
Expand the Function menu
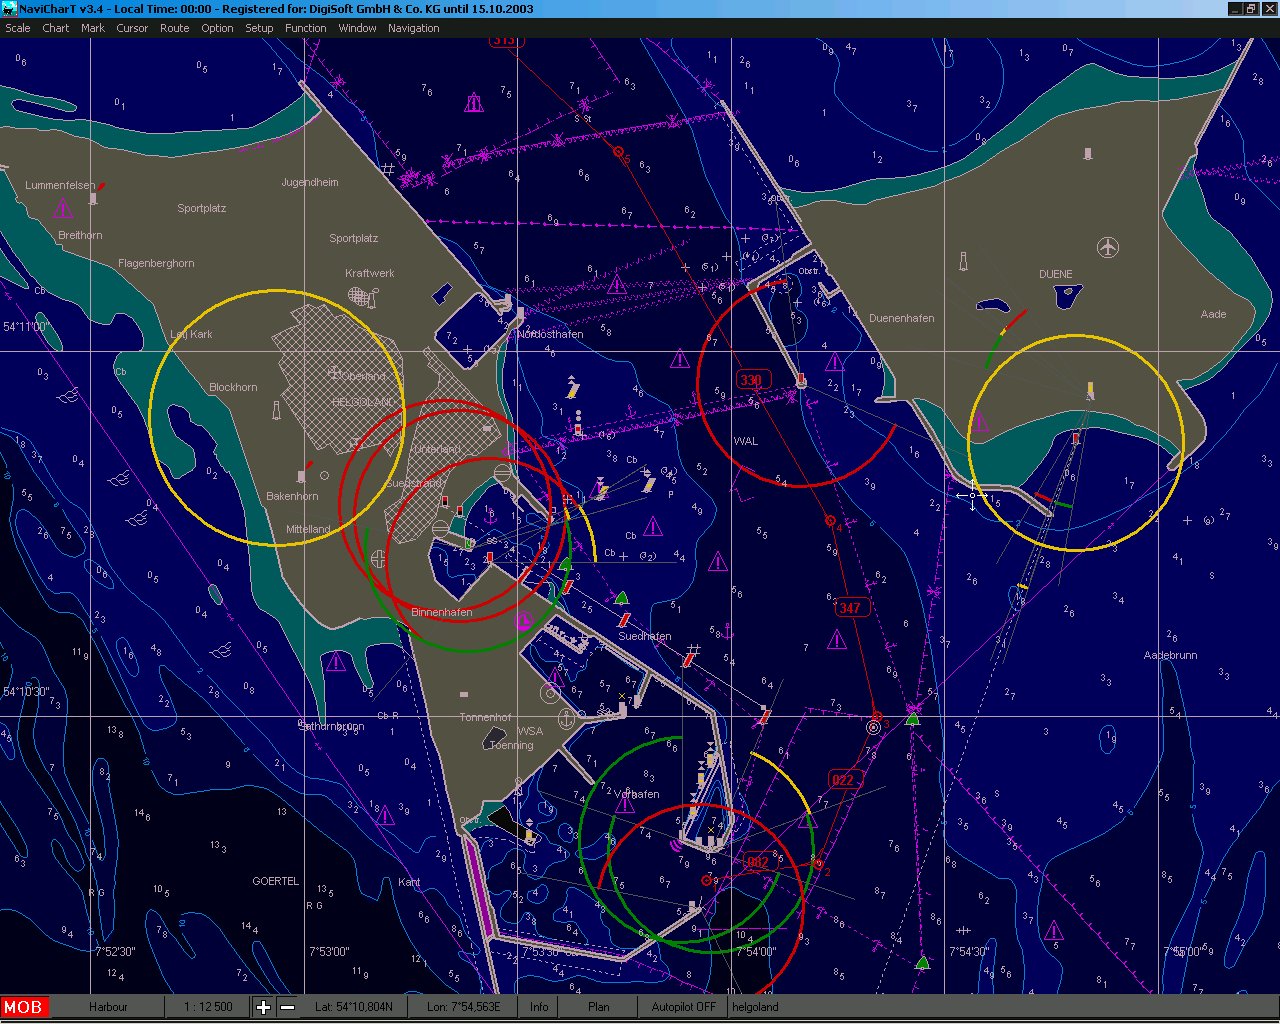(305, 28)
